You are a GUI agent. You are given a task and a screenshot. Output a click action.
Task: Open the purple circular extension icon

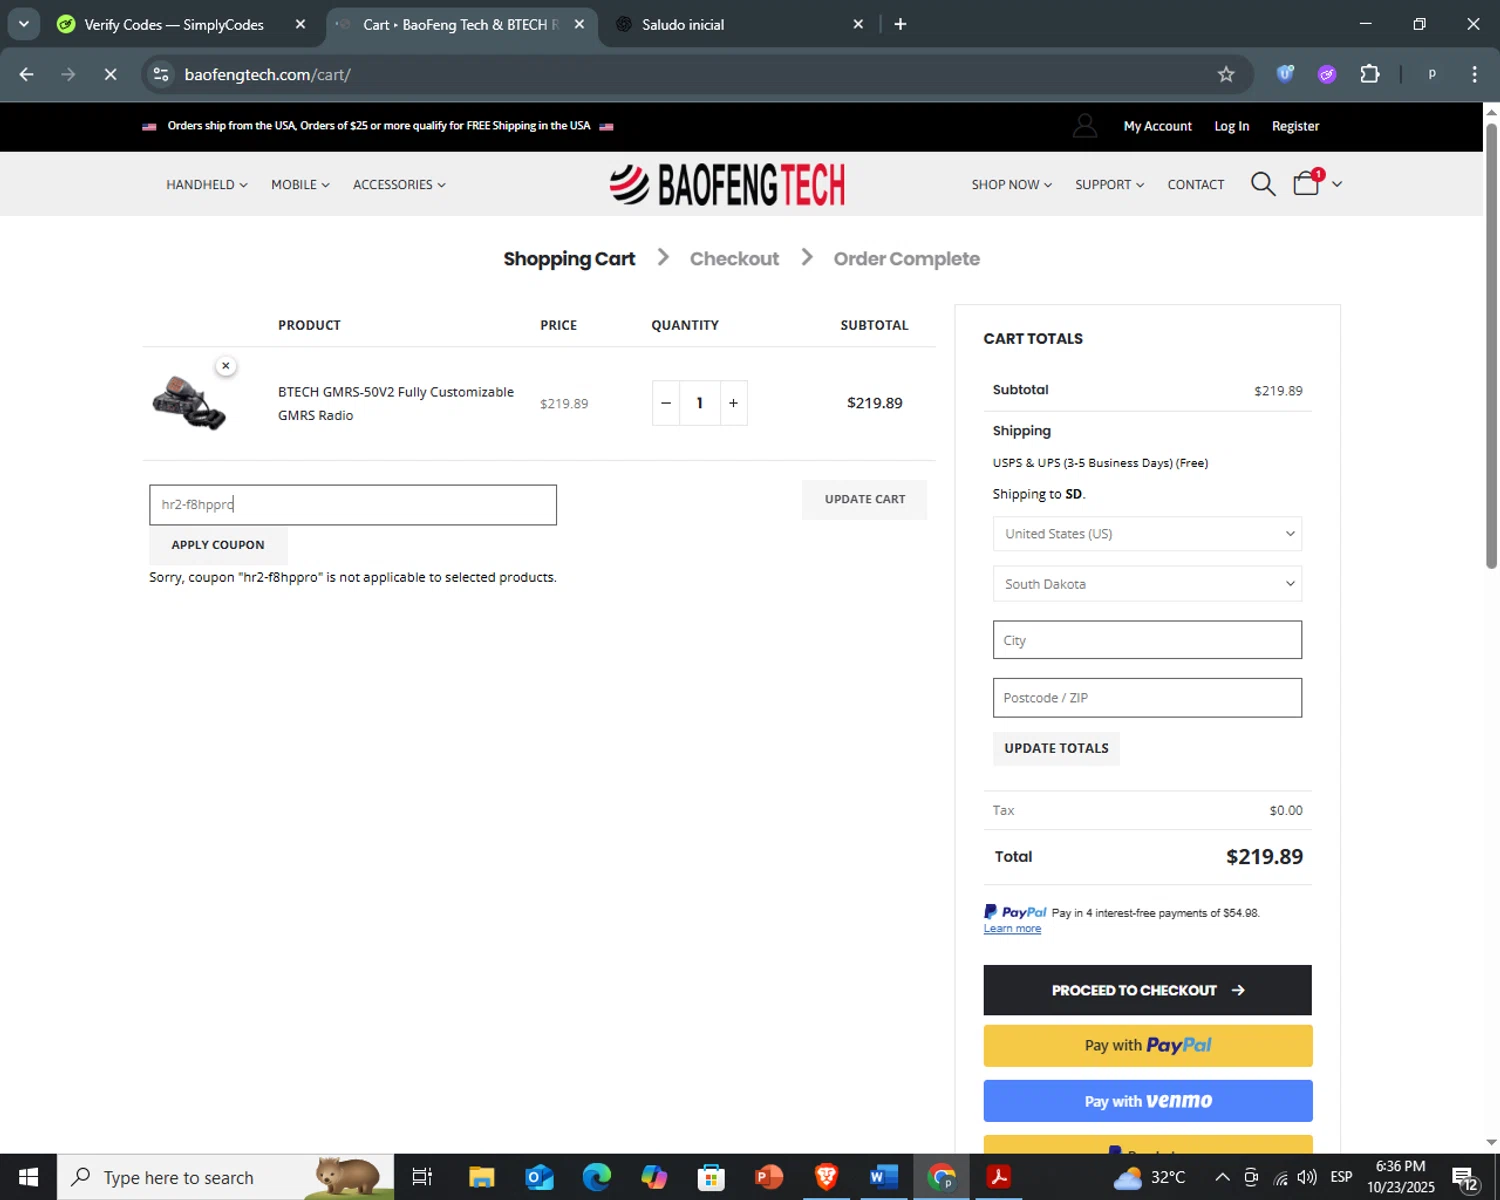click(1327, 74)
